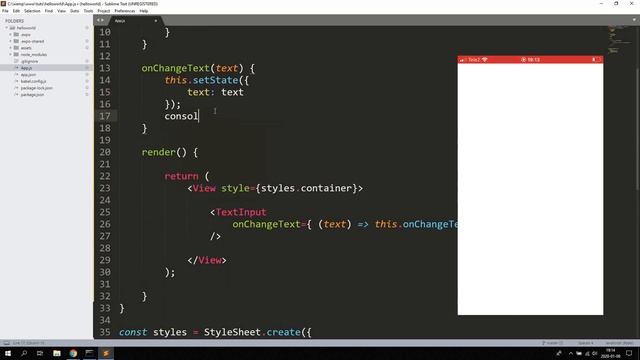Open the tab list dropdown arrow
The height and width of the screenshot is (360, 640).
(x=634, y=20)
